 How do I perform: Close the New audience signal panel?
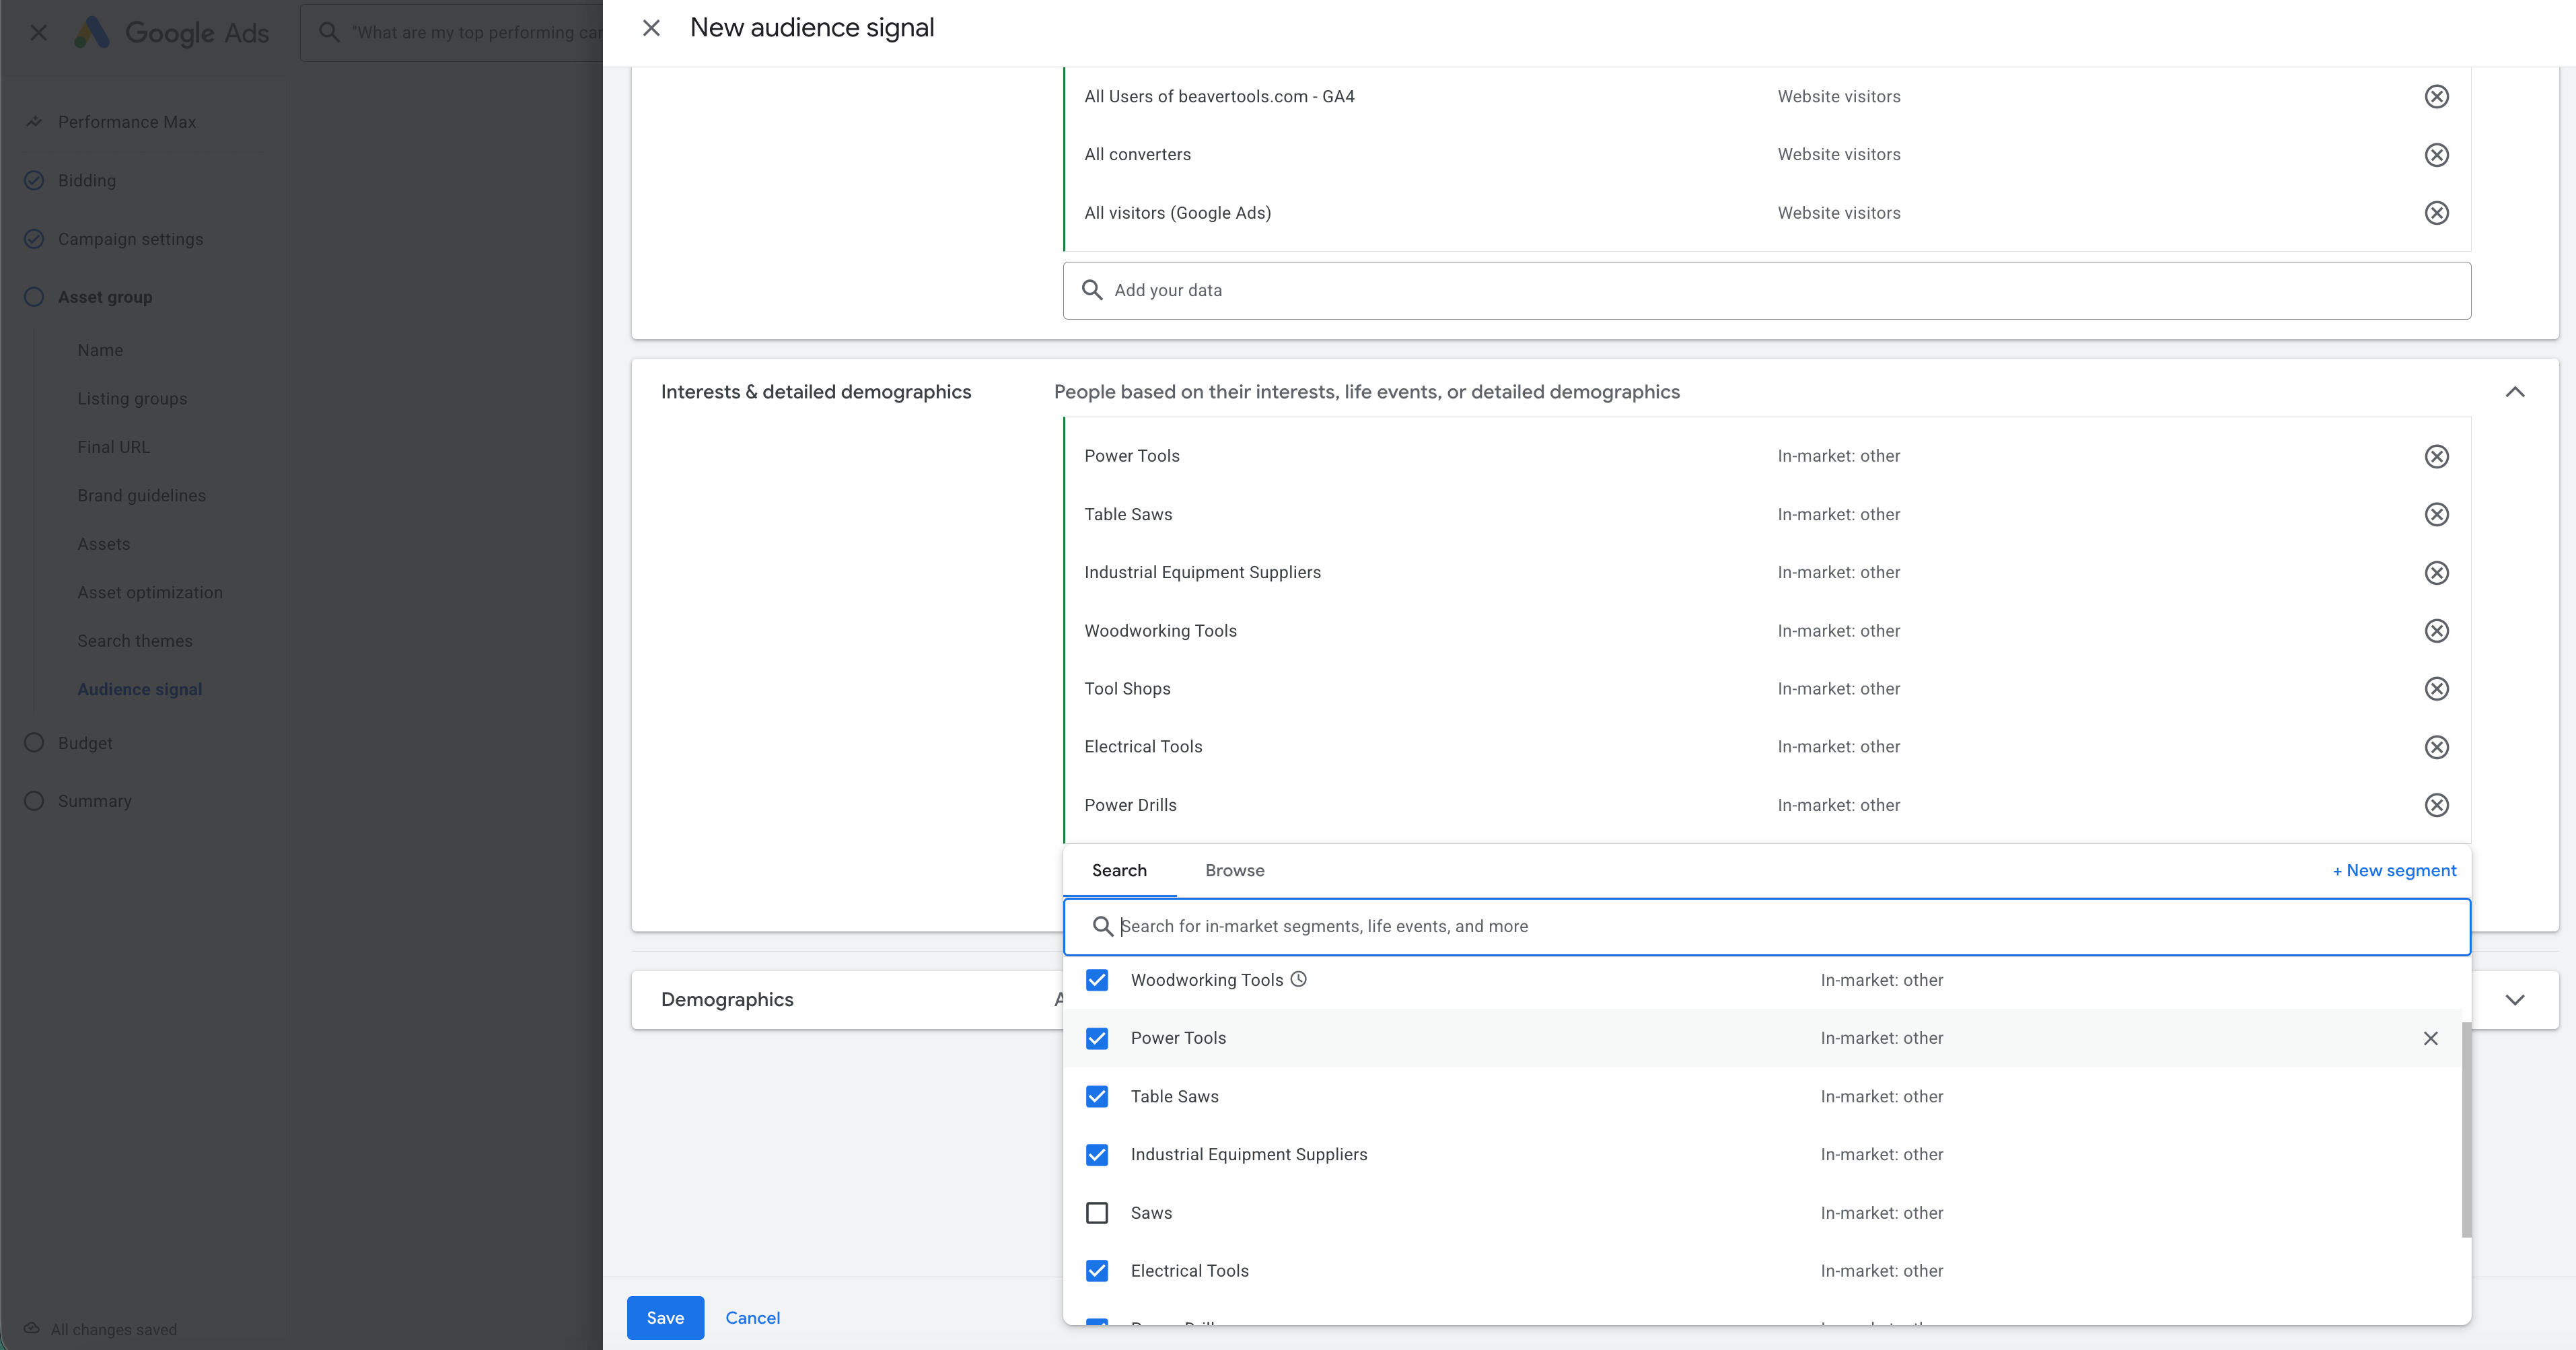[x=651, y=28]
